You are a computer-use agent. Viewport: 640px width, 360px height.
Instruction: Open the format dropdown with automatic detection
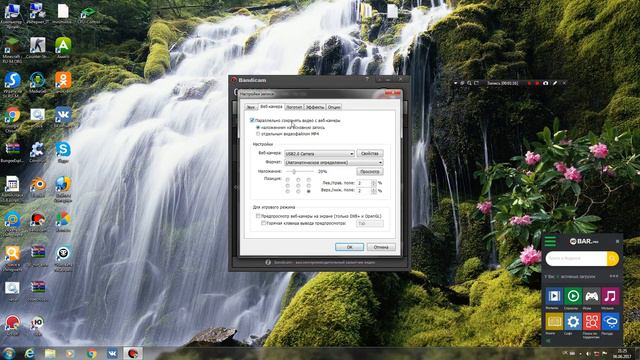tap(333, 162)
